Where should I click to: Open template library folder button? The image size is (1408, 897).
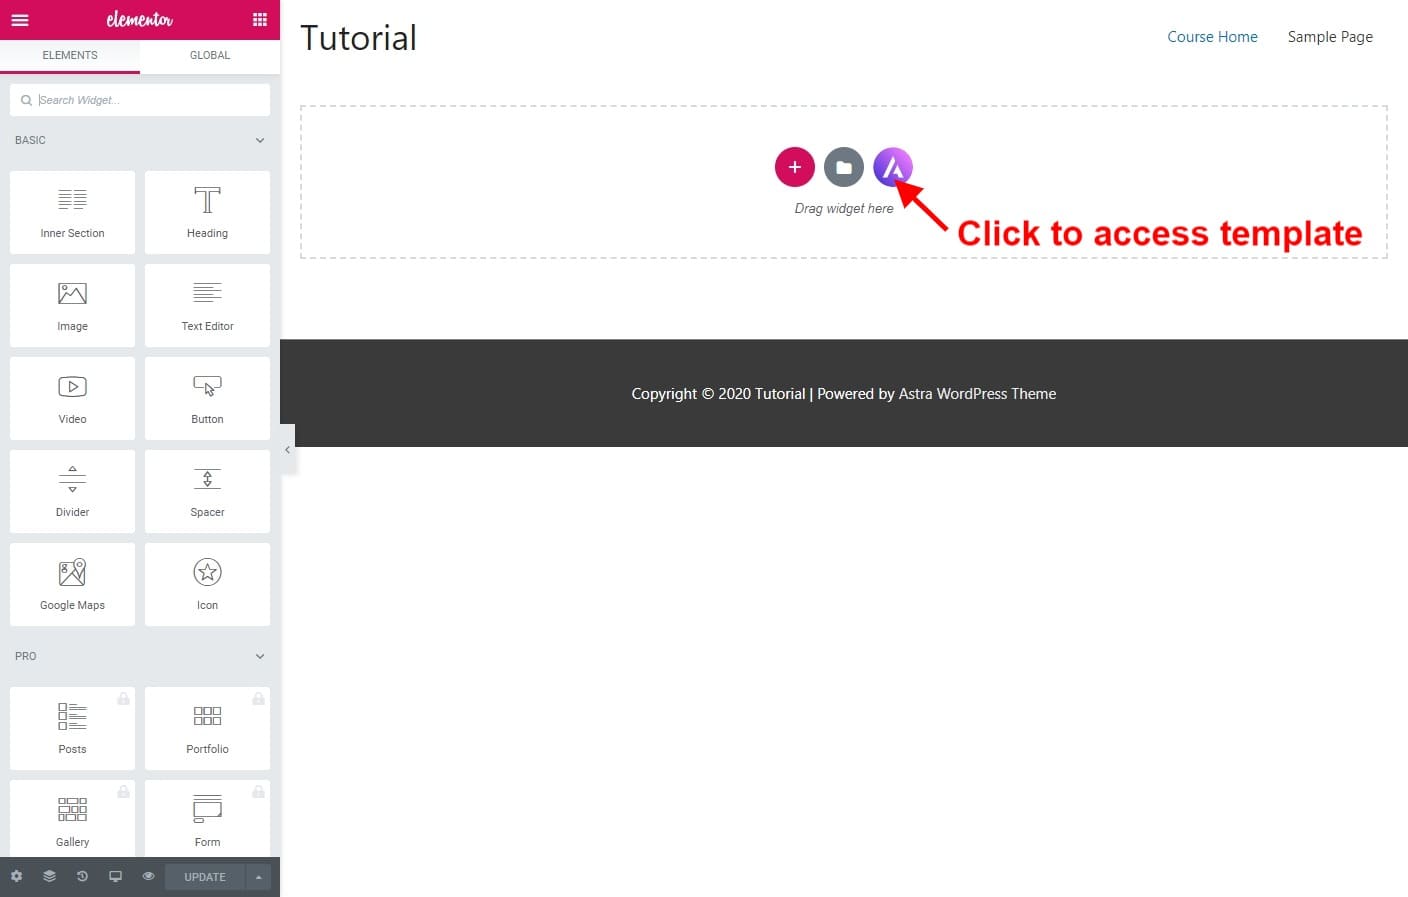844,167
